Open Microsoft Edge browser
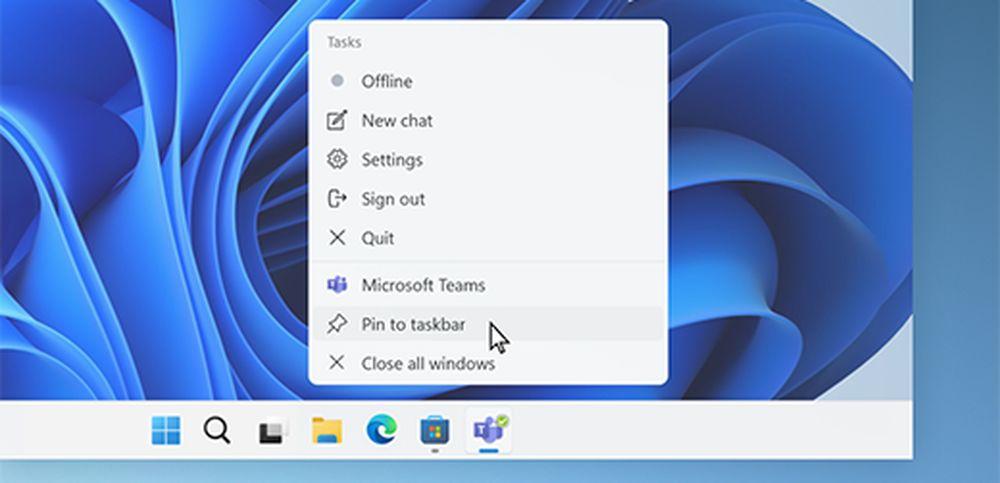1000x483 pixels. [x=380, y=431]
